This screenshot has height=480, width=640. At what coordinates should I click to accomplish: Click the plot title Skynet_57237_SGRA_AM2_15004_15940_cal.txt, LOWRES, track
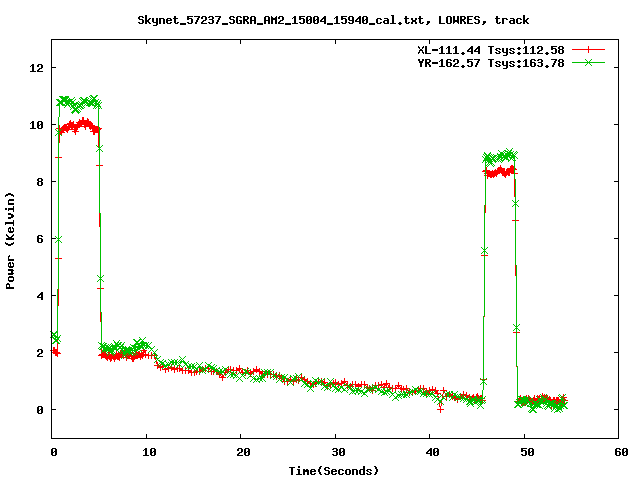click(x=333, y=20)
